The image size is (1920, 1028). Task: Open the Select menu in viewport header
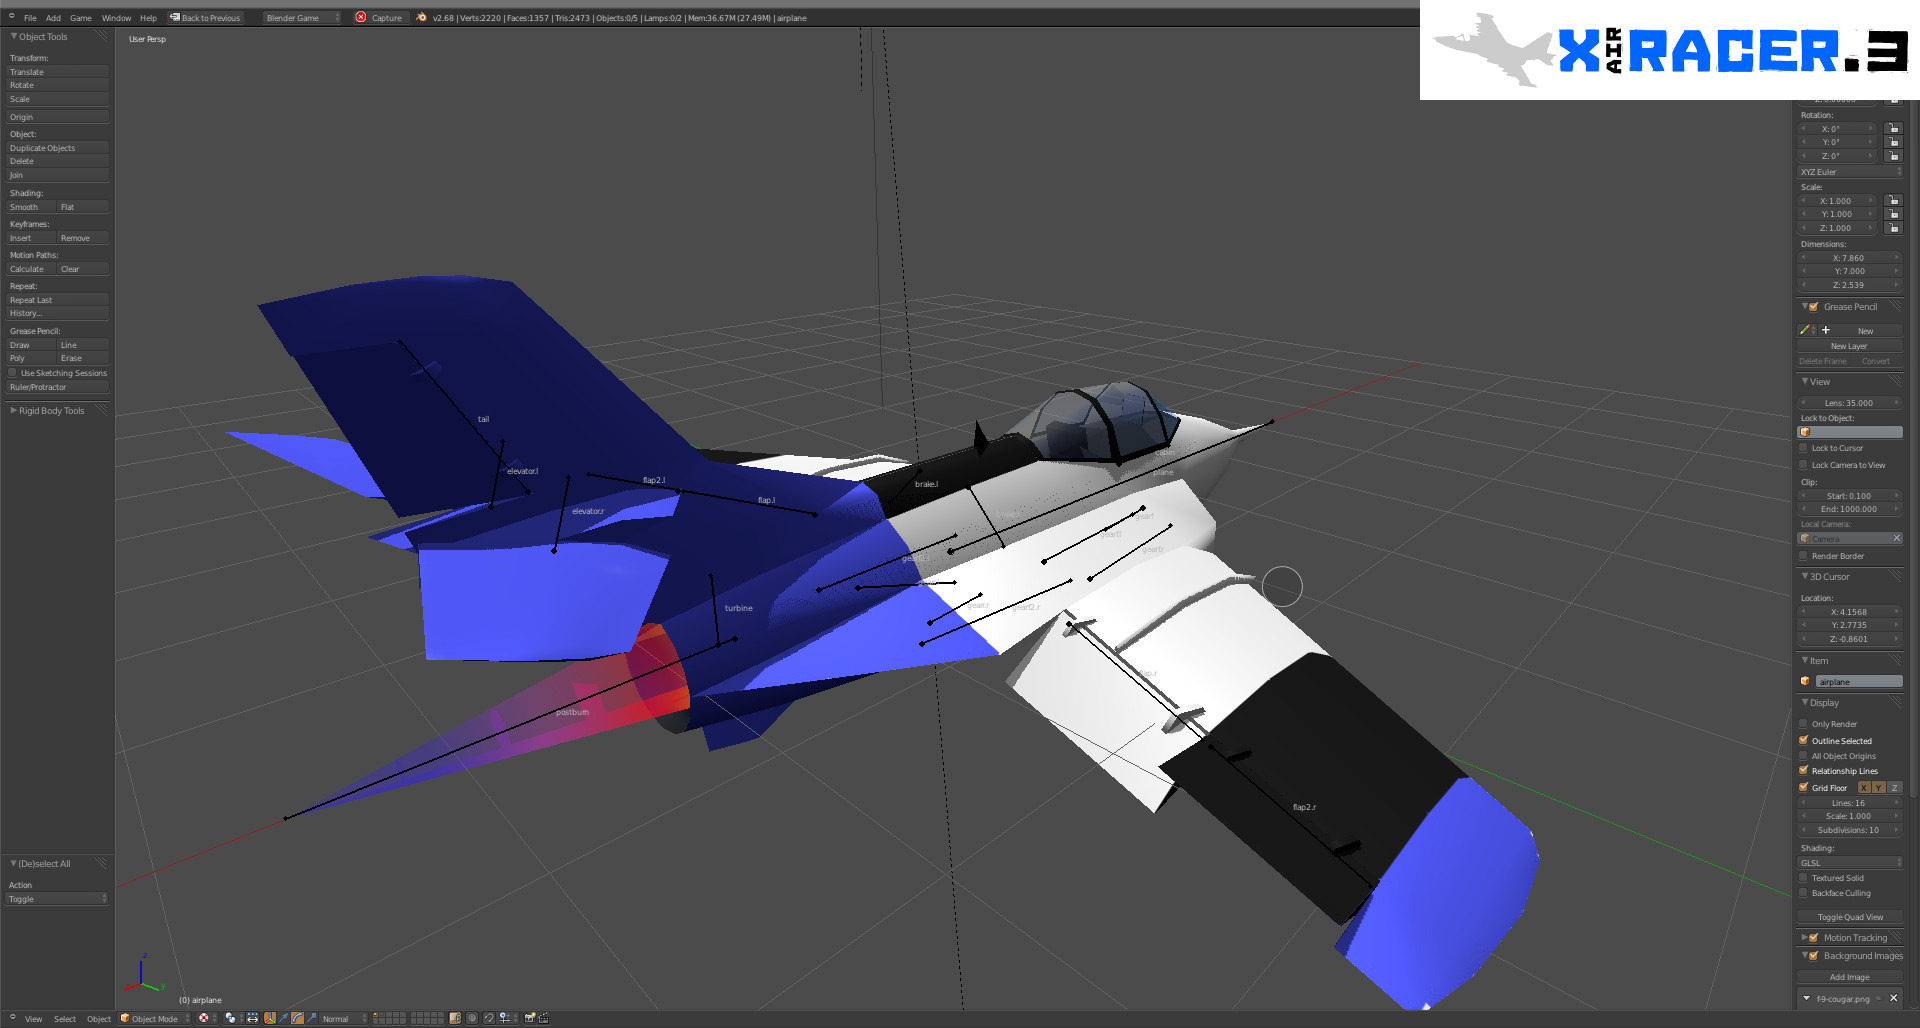[x=65, y=1019]
